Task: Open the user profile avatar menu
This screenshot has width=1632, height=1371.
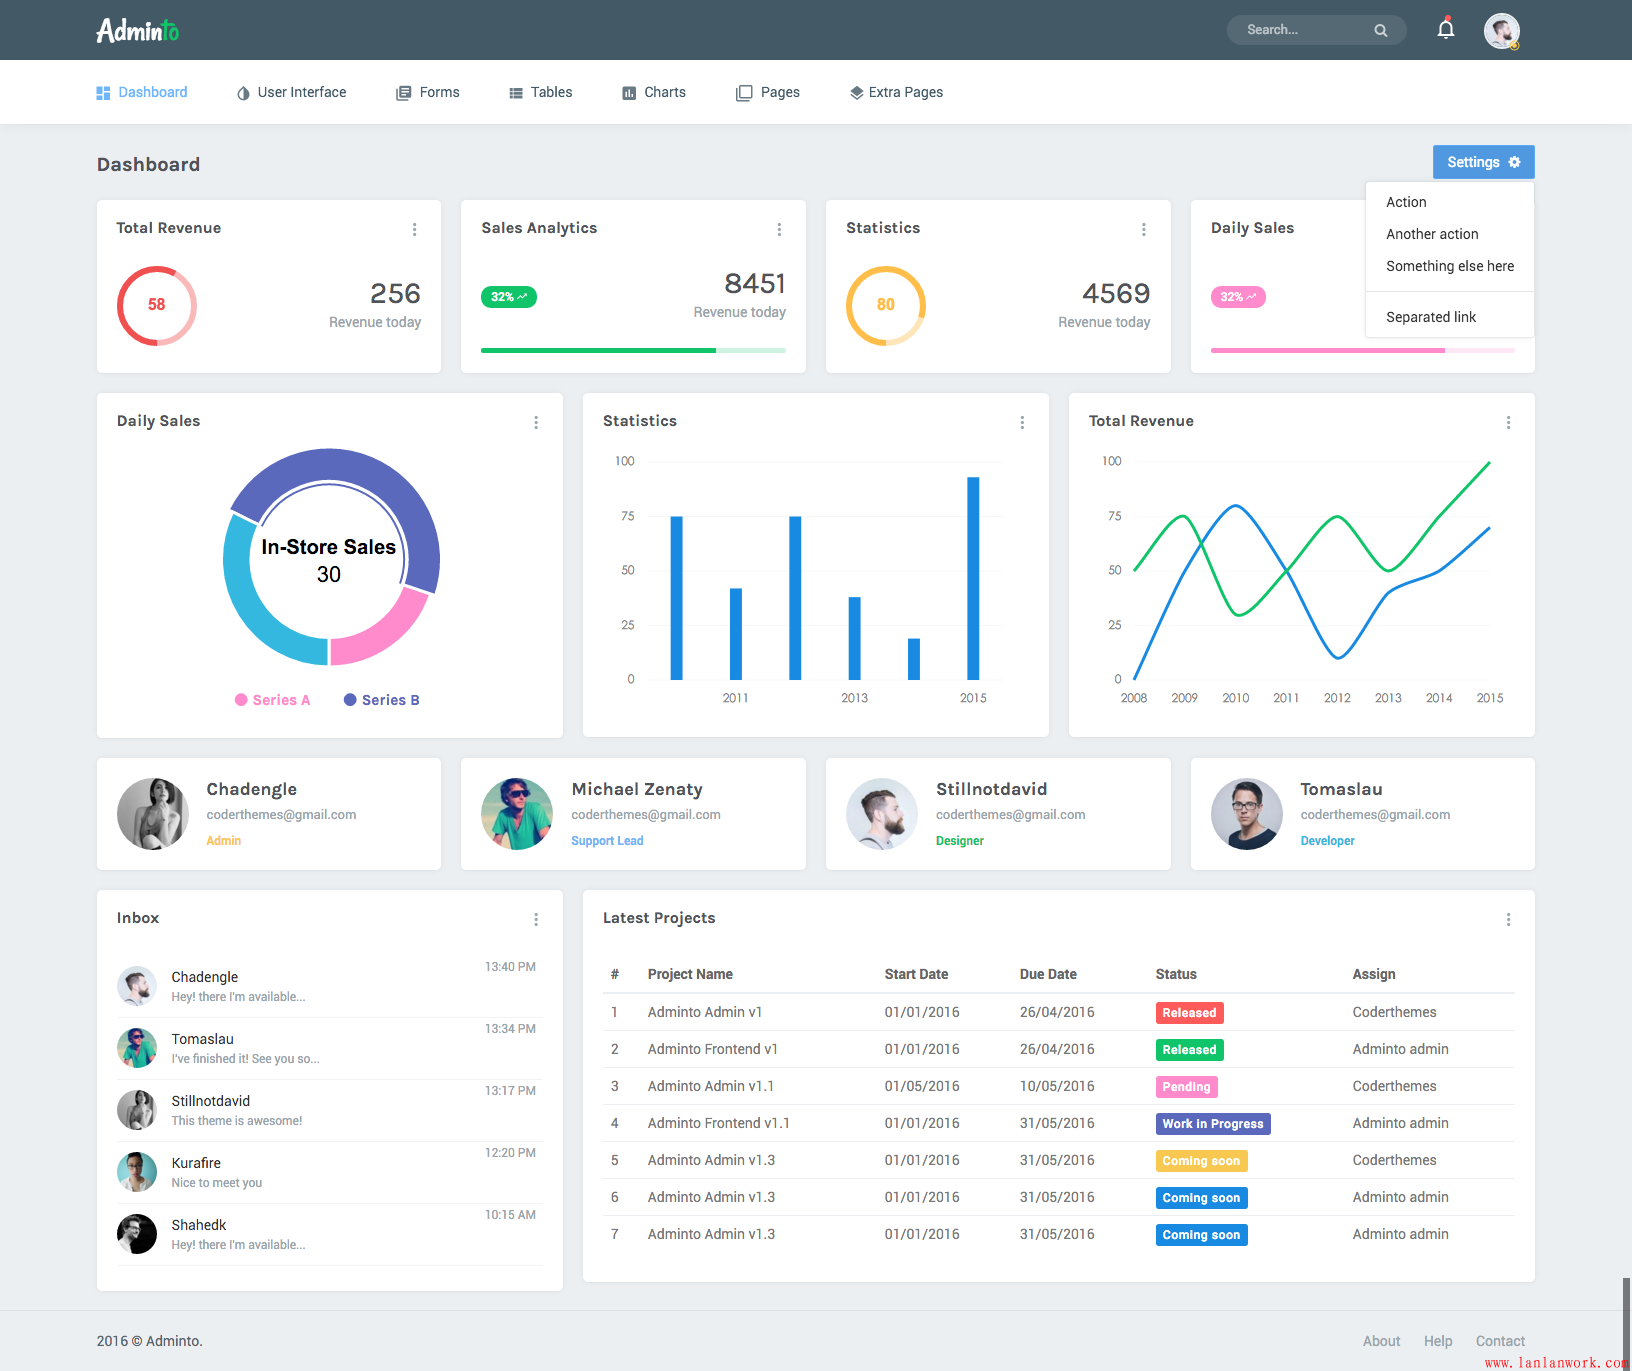Action: [1501, 30]
